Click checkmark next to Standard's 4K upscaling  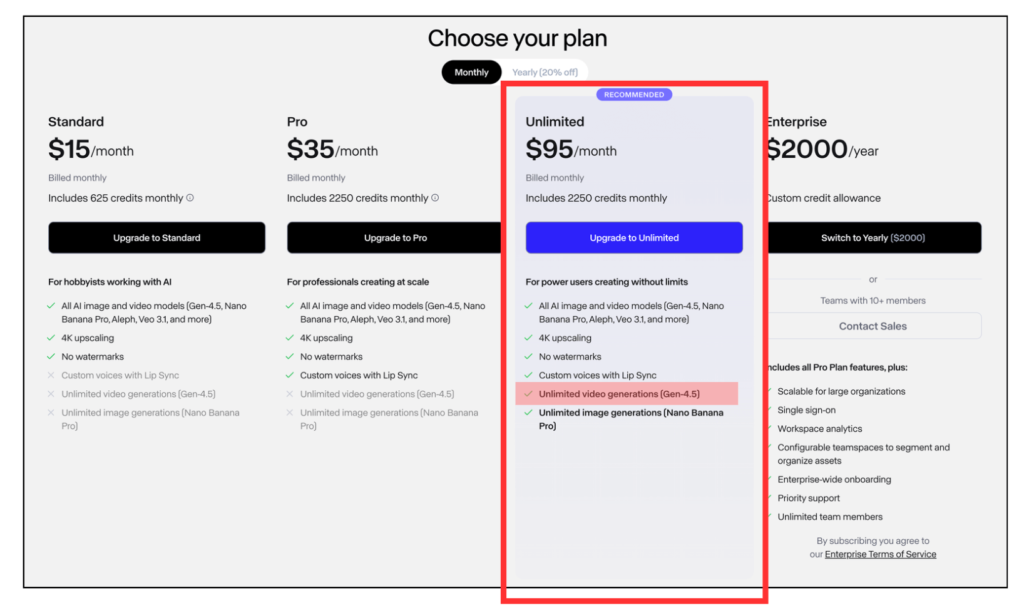(51, 338)
